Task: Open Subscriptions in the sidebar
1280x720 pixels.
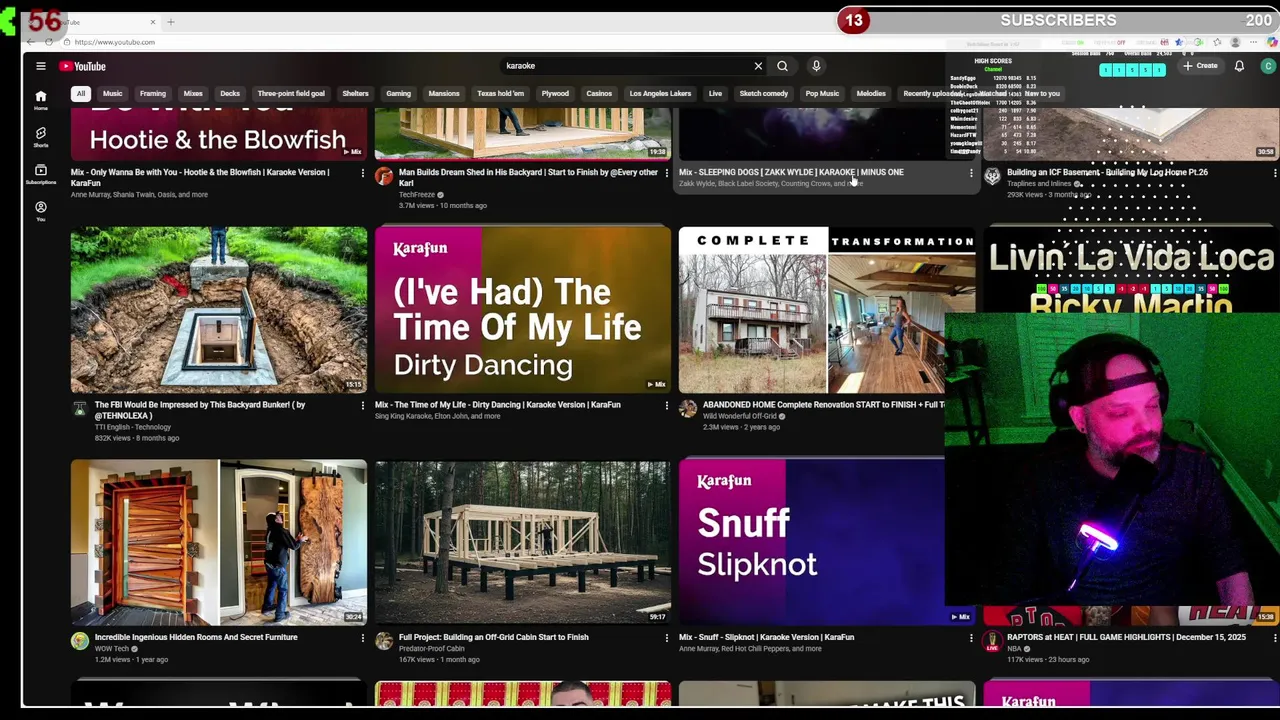Action: (x=41, y=174)
